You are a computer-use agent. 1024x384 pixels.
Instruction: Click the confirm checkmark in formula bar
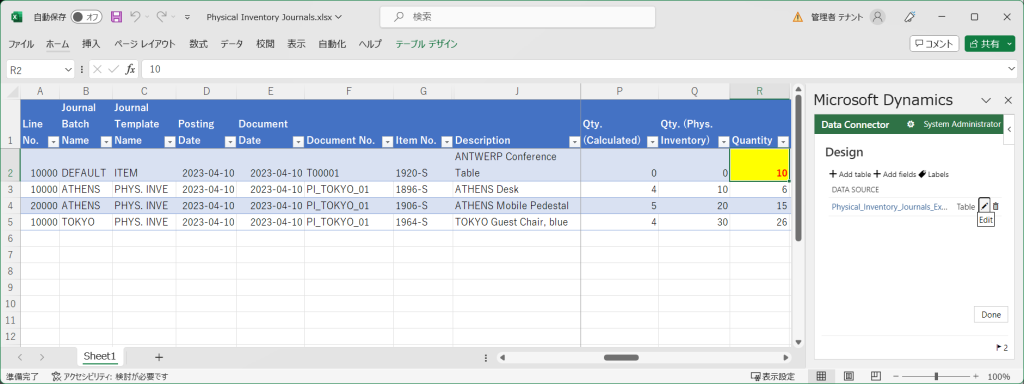[114, 69]
